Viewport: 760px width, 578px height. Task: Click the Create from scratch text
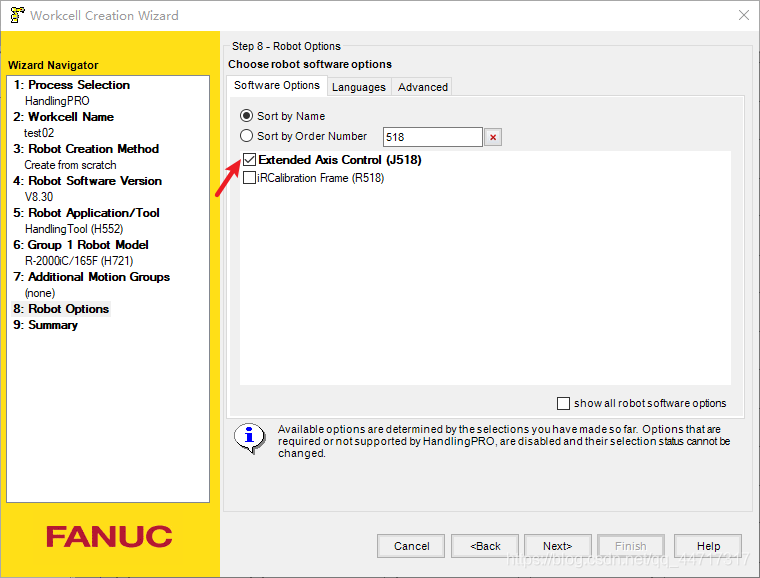[70, 165]
